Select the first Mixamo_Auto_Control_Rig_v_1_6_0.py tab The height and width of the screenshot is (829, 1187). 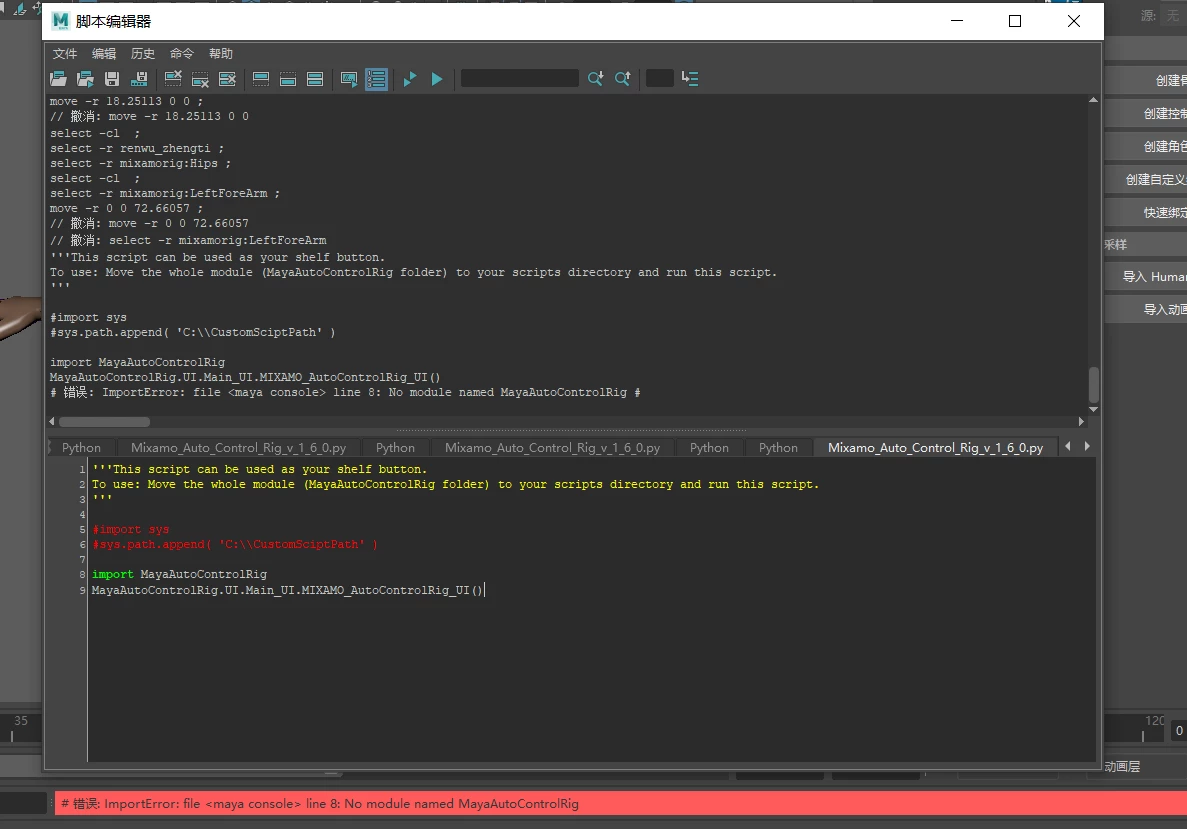pos(238,447)
